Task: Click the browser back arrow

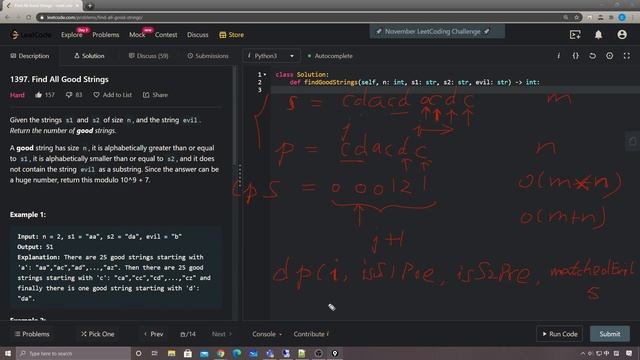Action: pos(7,17)
